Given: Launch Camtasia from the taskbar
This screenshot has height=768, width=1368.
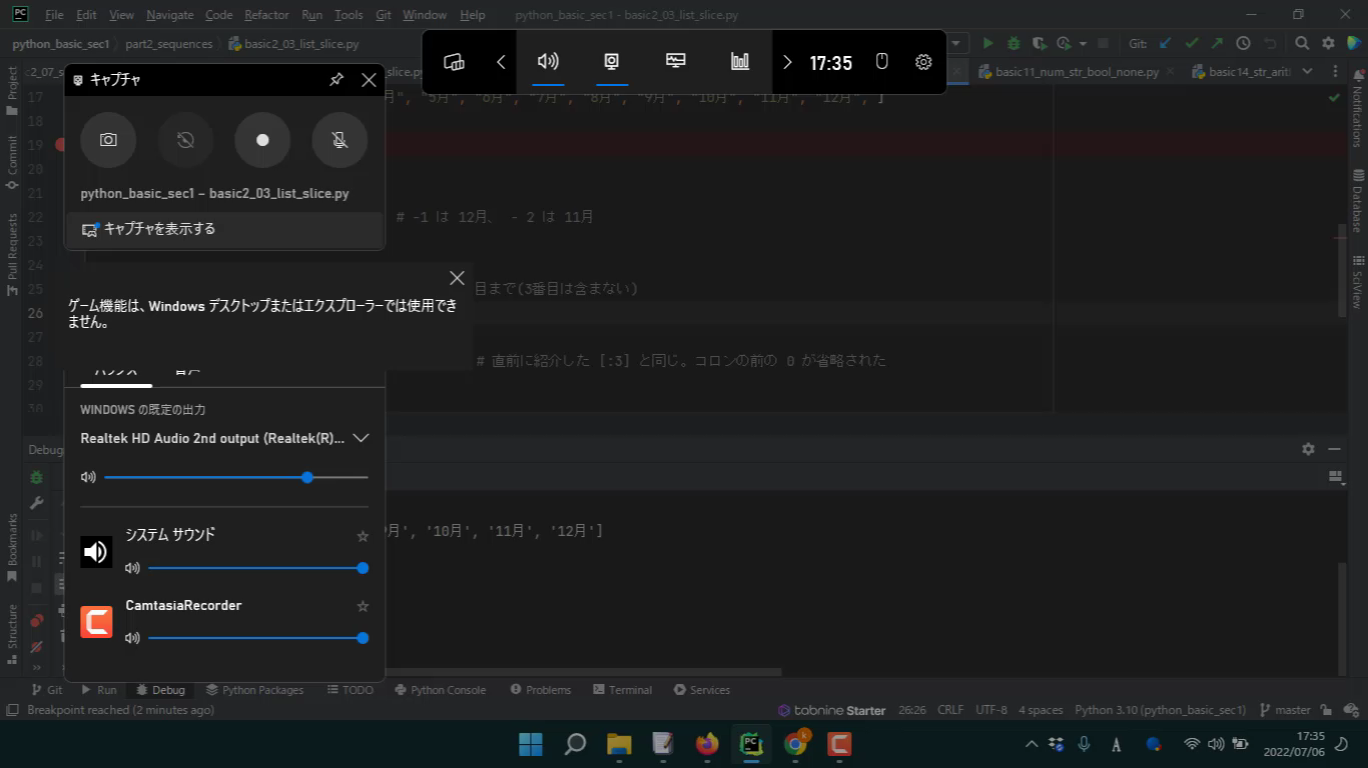Looking at the screenshot, I should pyautogui.click(x=839, y=744).
